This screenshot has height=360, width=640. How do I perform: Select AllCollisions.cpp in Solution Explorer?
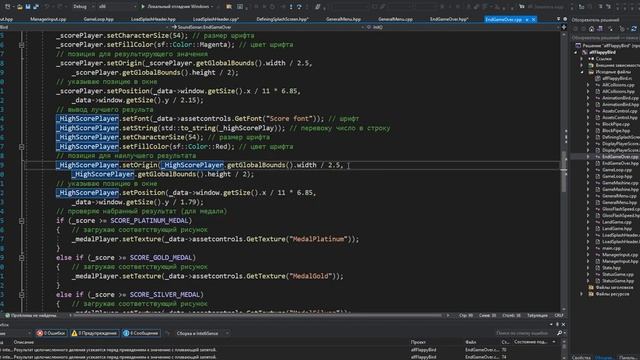coord(618,85)
